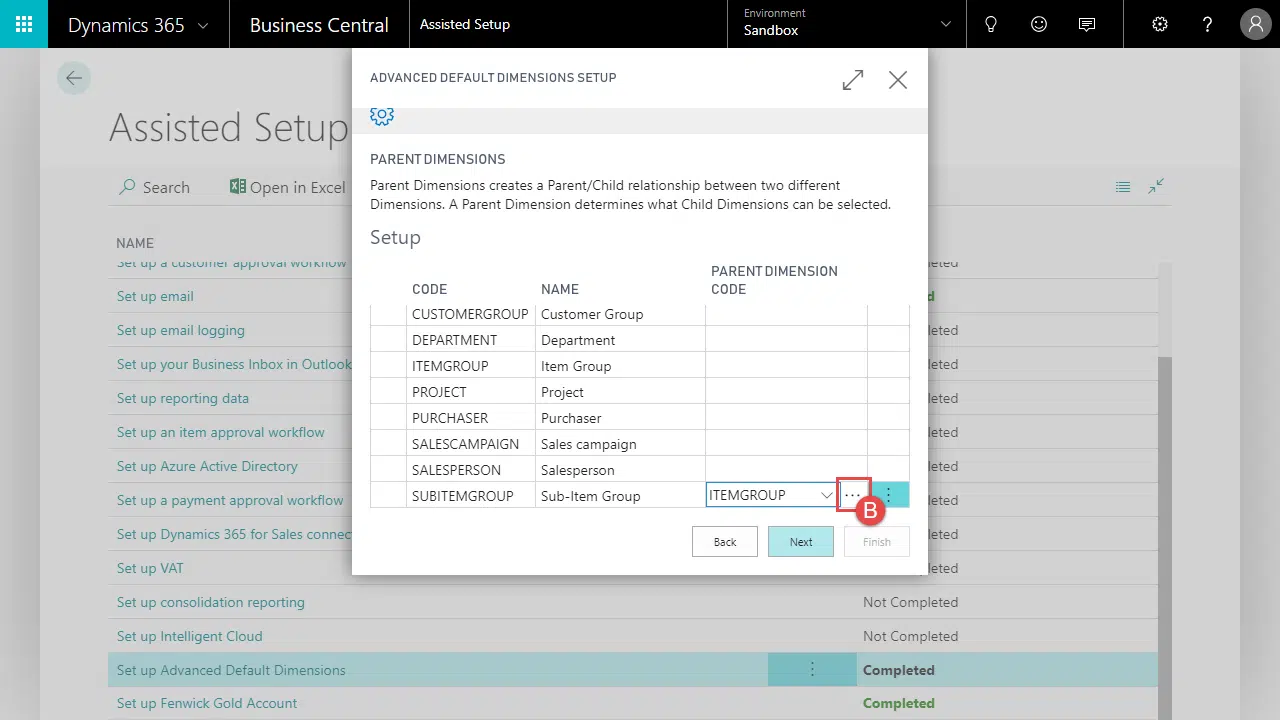Viewport: 1280px width, 720px height.
Task: Open row menu for SUBITEMGROUP line
Action: (x=889, y=495)
